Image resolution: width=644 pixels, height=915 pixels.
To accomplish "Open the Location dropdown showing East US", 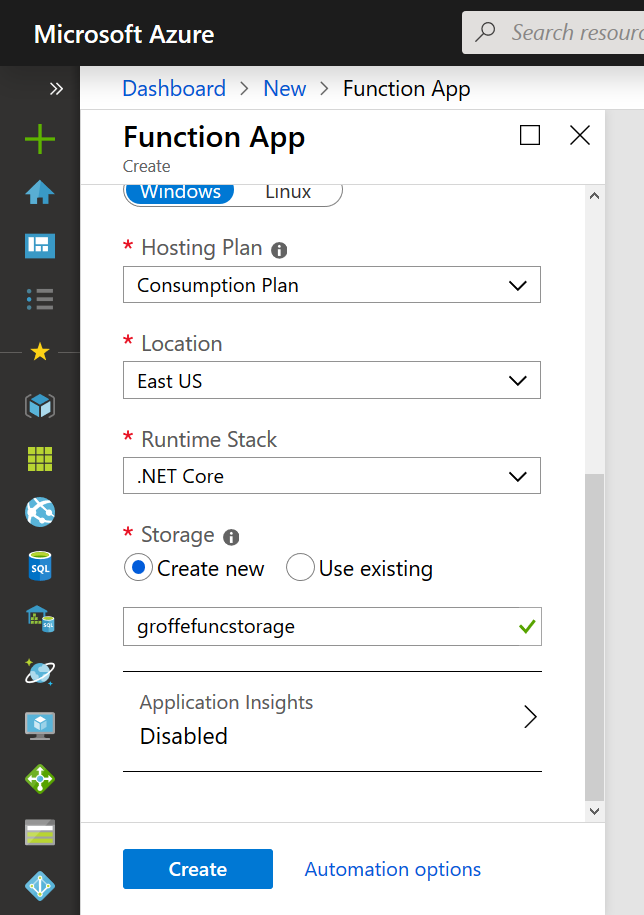I will click(332, 380).
